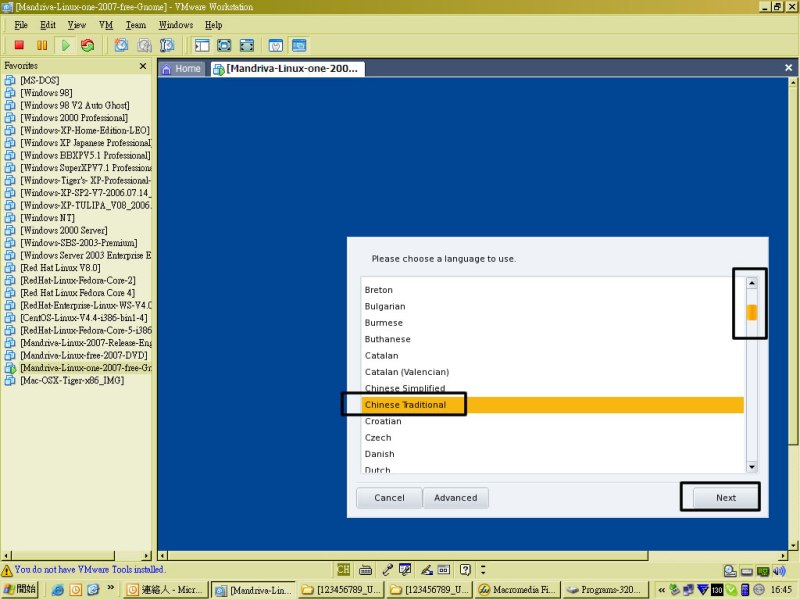Click the Summary view toolbar icon
Image resolution: width=800 pixels, height=600 pixels.
[276, 45]
